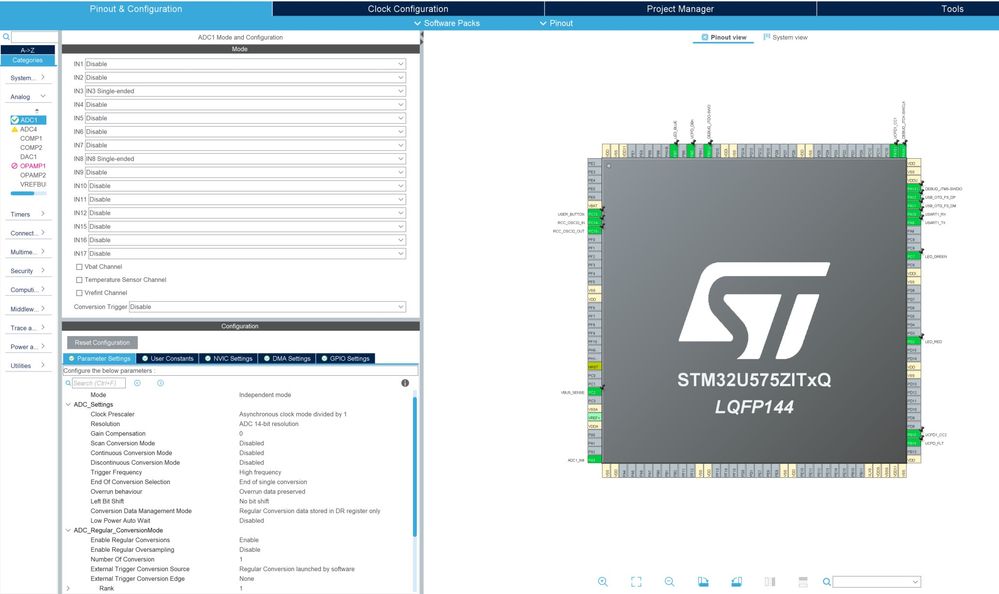Open the IN1 dropdown
This screenshot has height=594, width=999.
point(245,64)
